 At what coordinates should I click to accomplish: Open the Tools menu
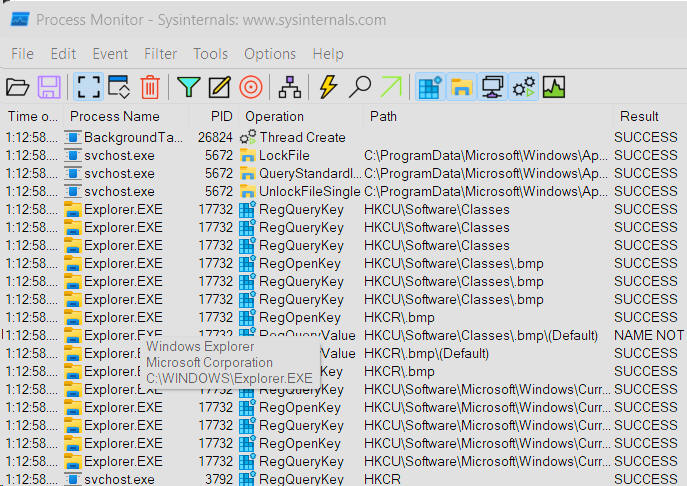click(210, 54)
